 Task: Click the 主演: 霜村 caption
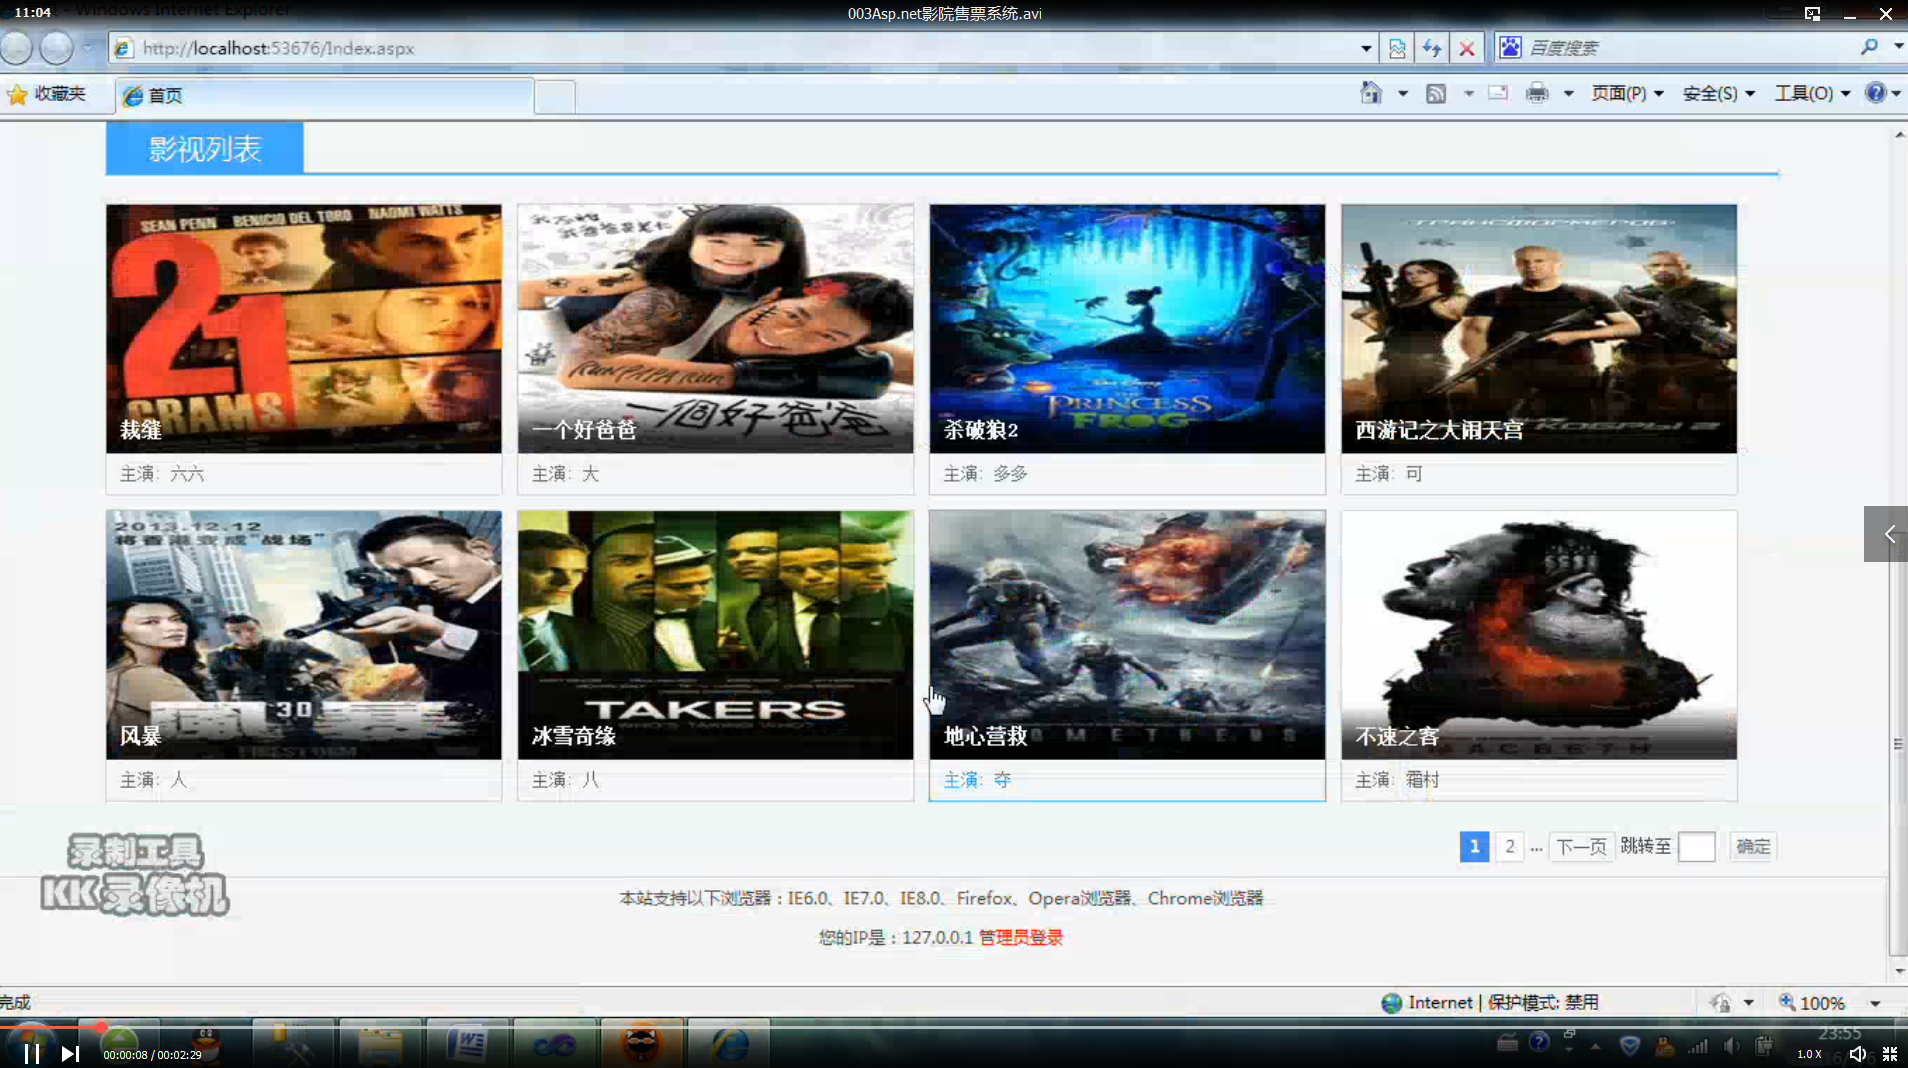[x=1398, y=780]
